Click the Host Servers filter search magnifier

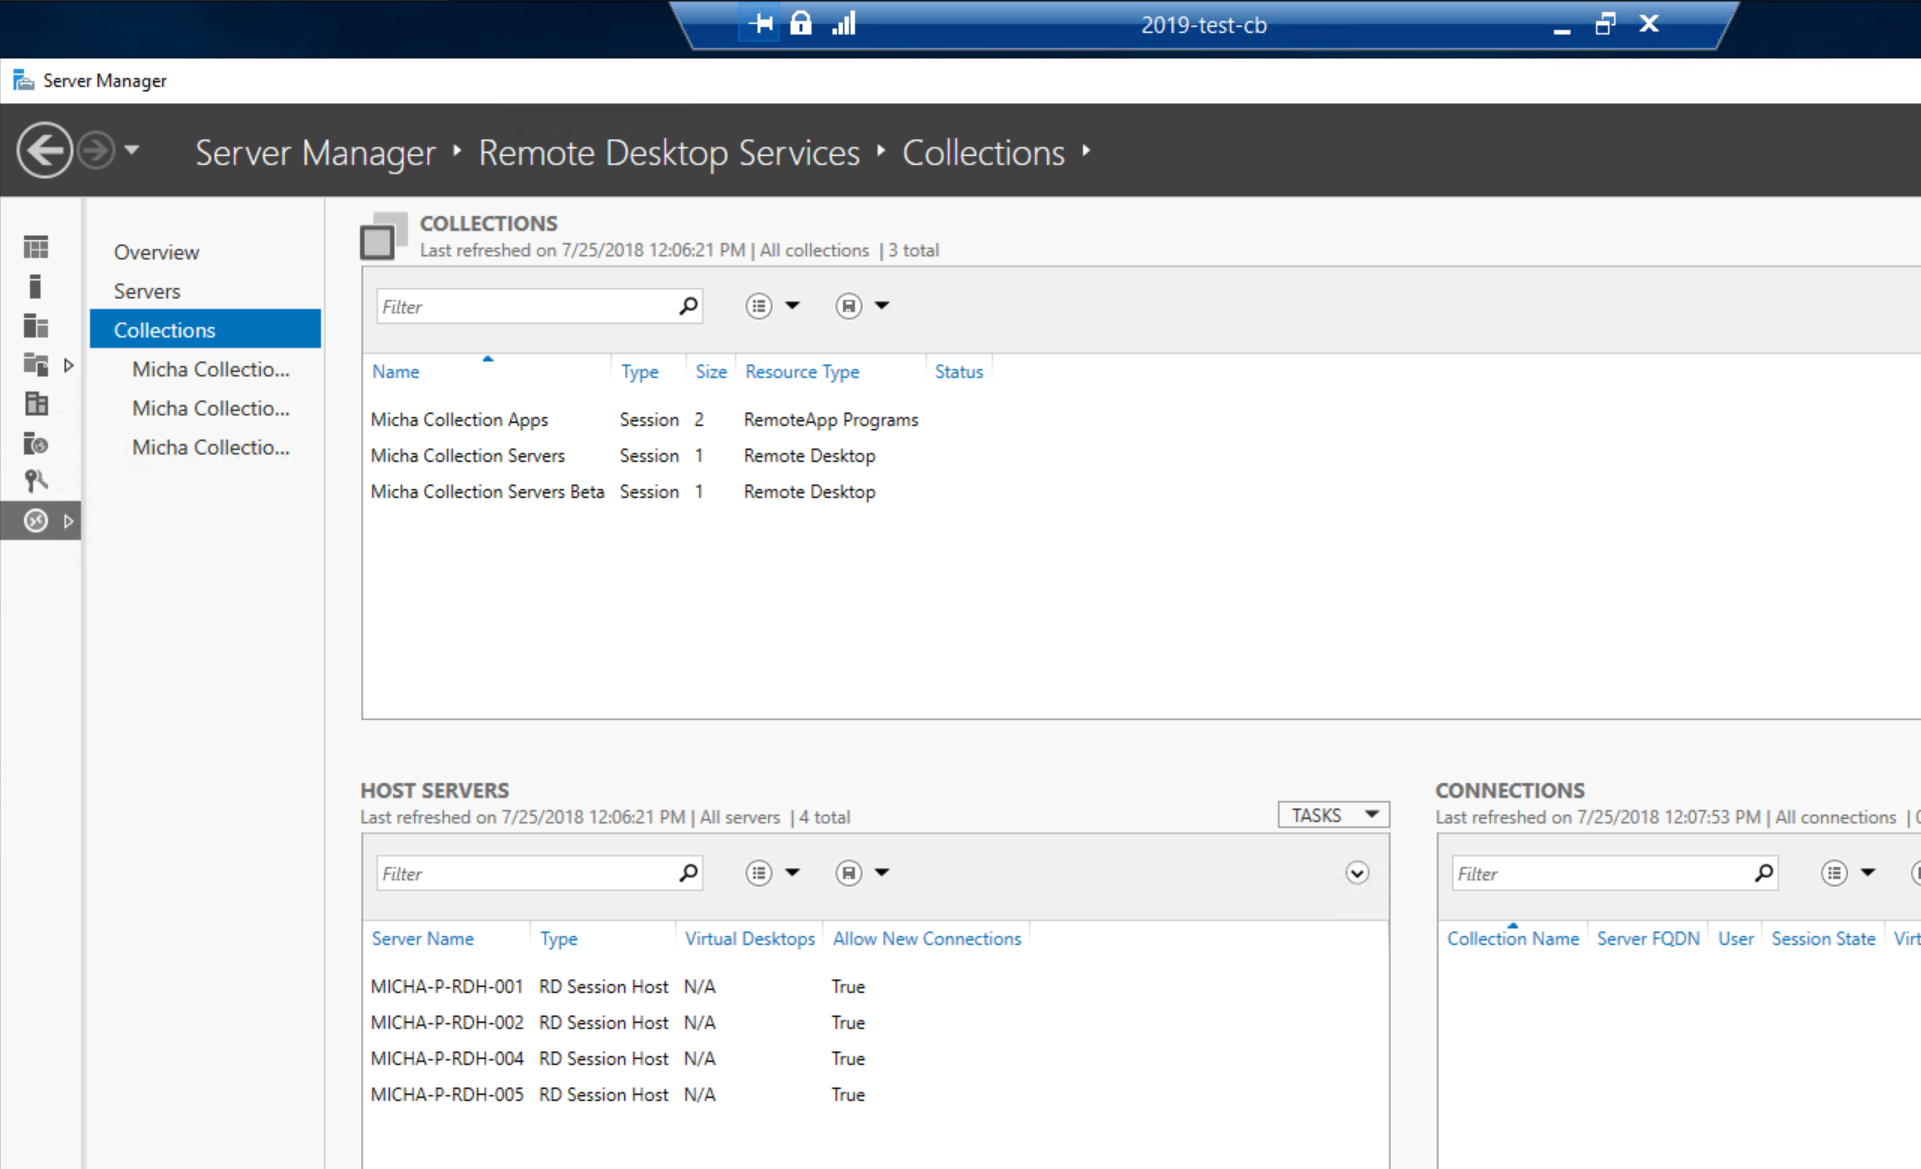688,873
